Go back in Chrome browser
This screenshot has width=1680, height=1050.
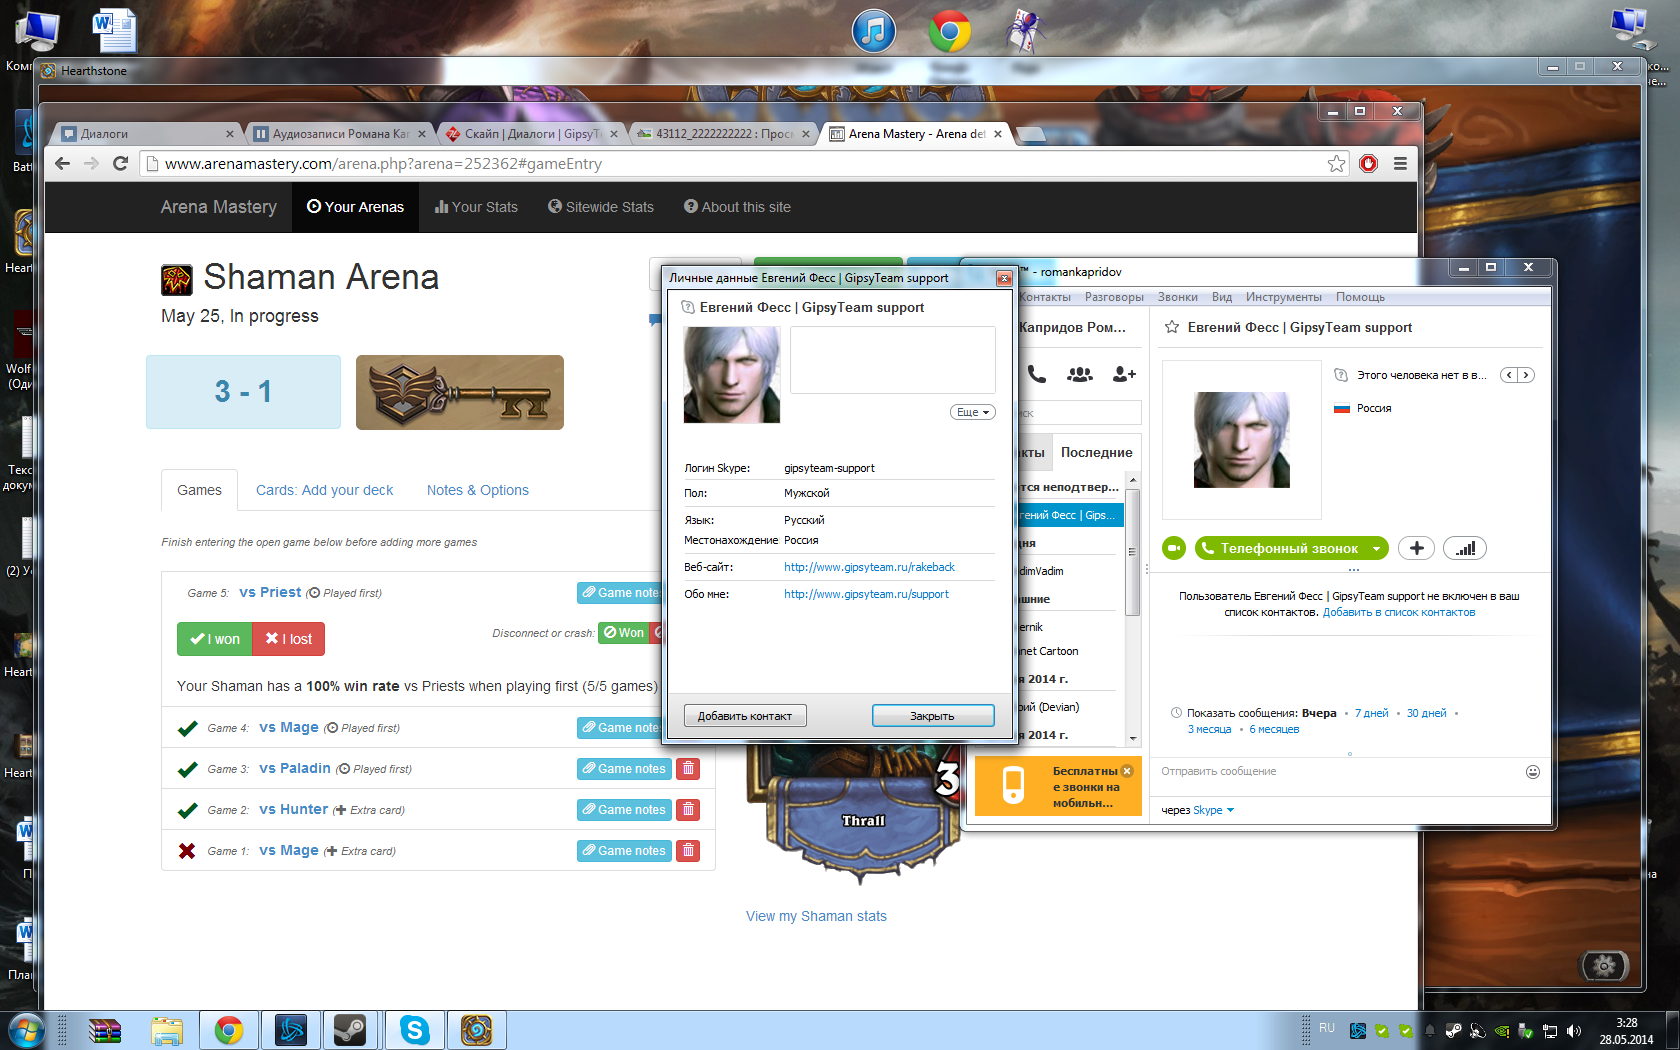(62, 163)
